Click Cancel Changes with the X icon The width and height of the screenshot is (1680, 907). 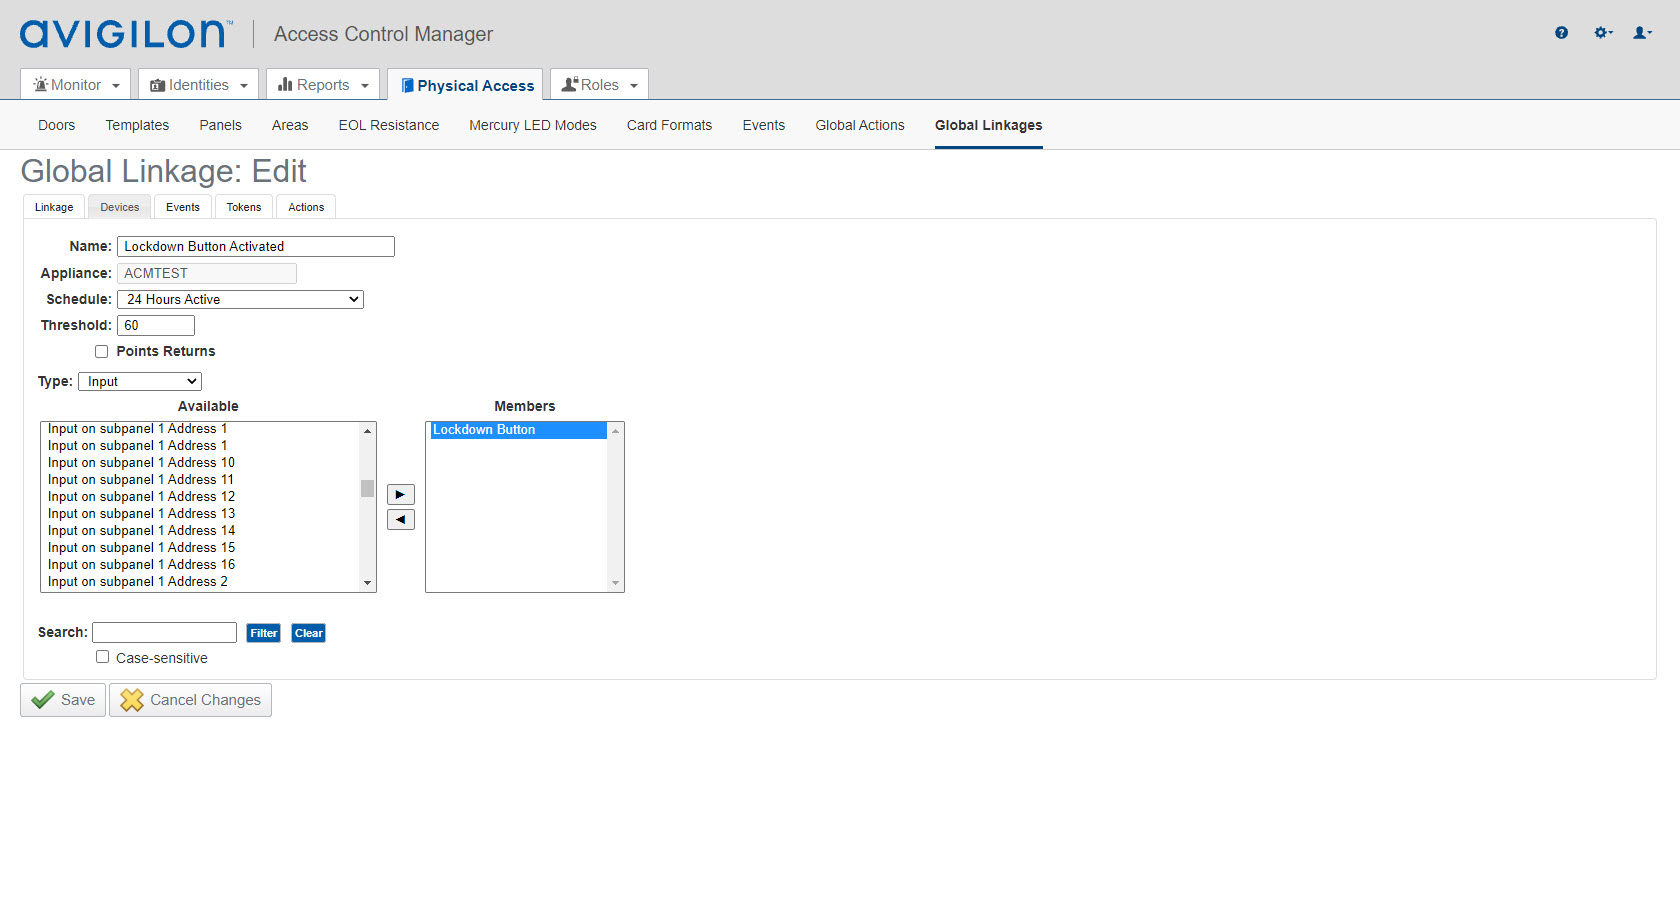[x=190, y=700]
